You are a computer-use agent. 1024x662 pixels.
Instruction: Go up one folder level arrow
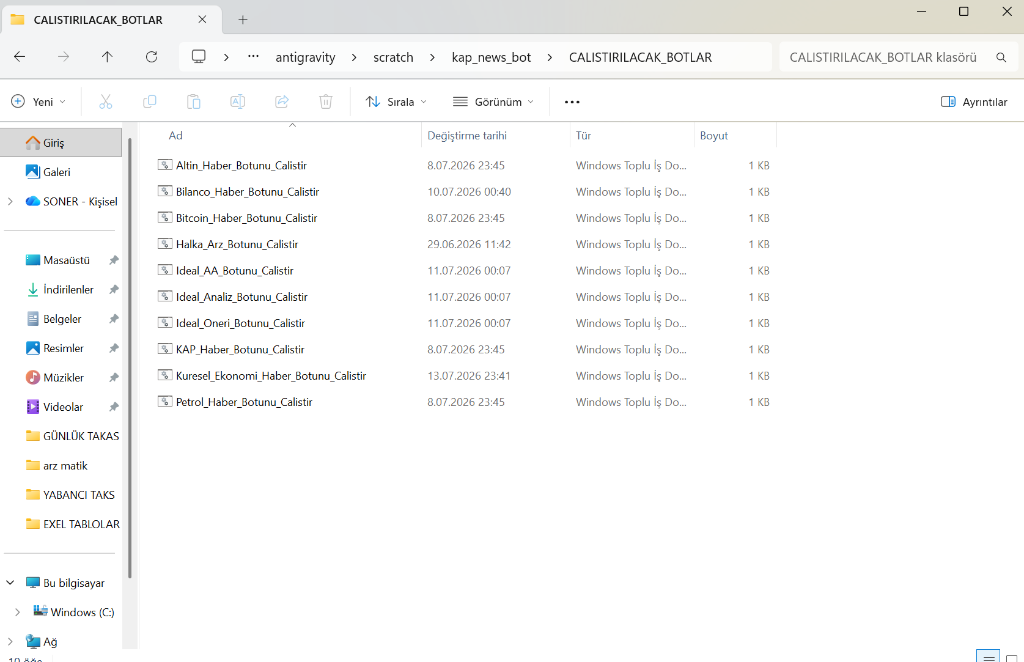[x=107, y=57]
